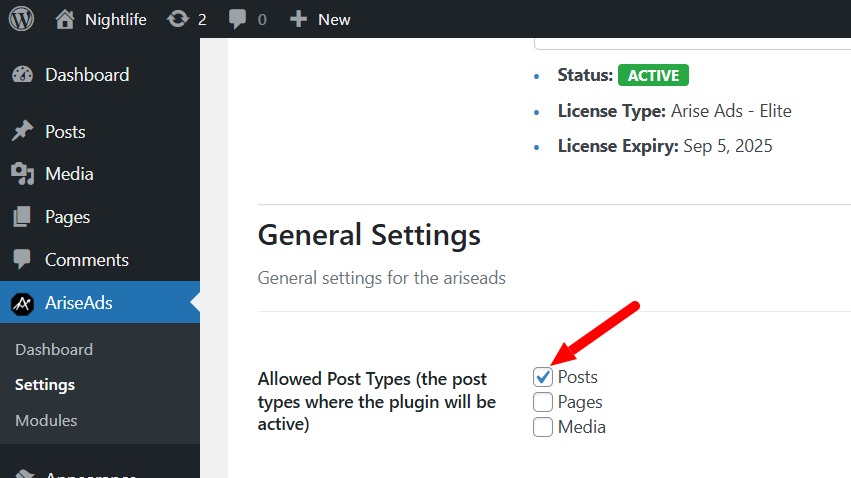Viewport: 851px width, 478px height.
Task: Click the comments bubble icon in admin bar
Action: point(237,19)
